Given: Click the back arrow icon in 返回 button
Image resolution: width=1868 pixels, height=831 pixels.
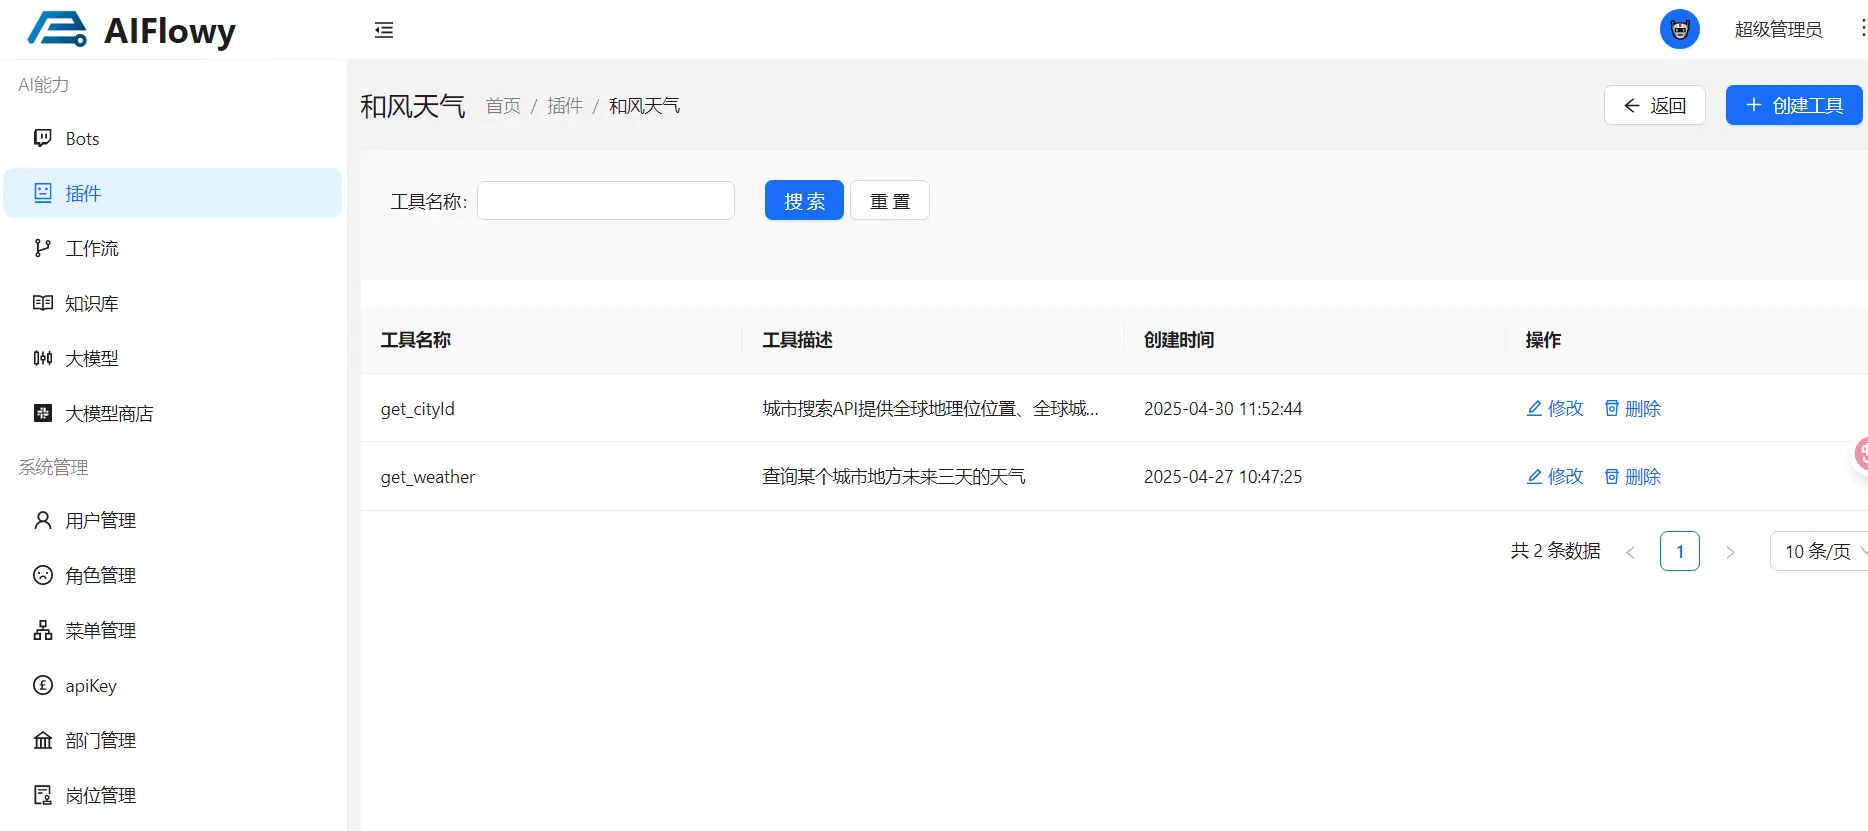Looking at the screenshot, I should pos(1632,105).
